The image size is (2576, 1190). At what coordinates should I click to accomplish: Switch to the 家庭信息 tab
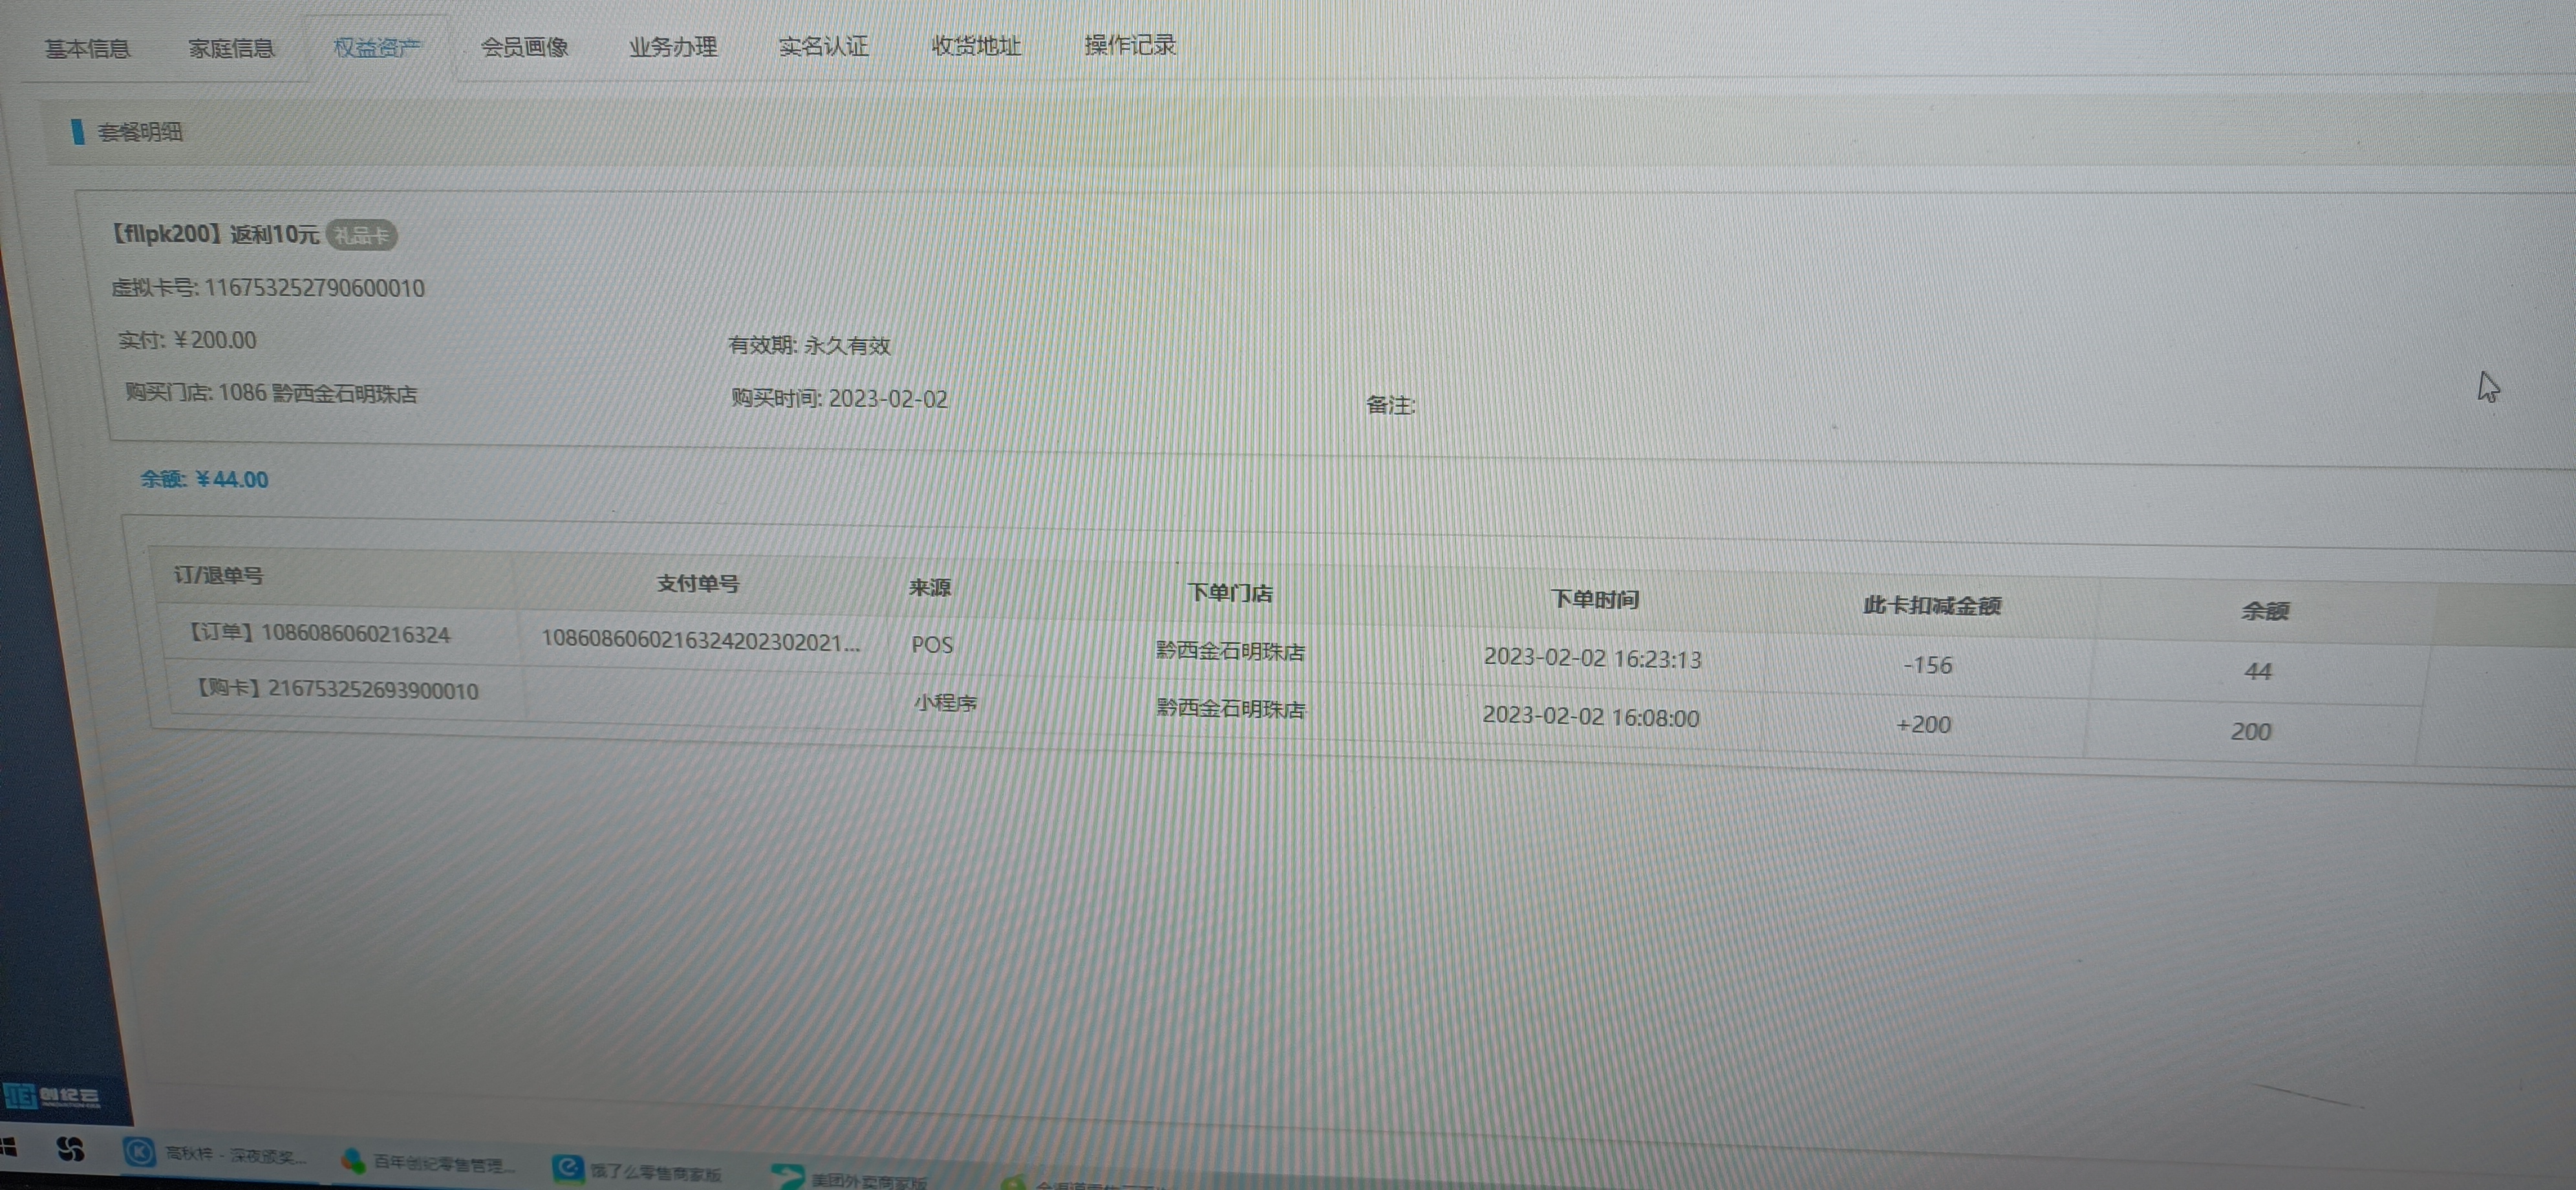231,48
